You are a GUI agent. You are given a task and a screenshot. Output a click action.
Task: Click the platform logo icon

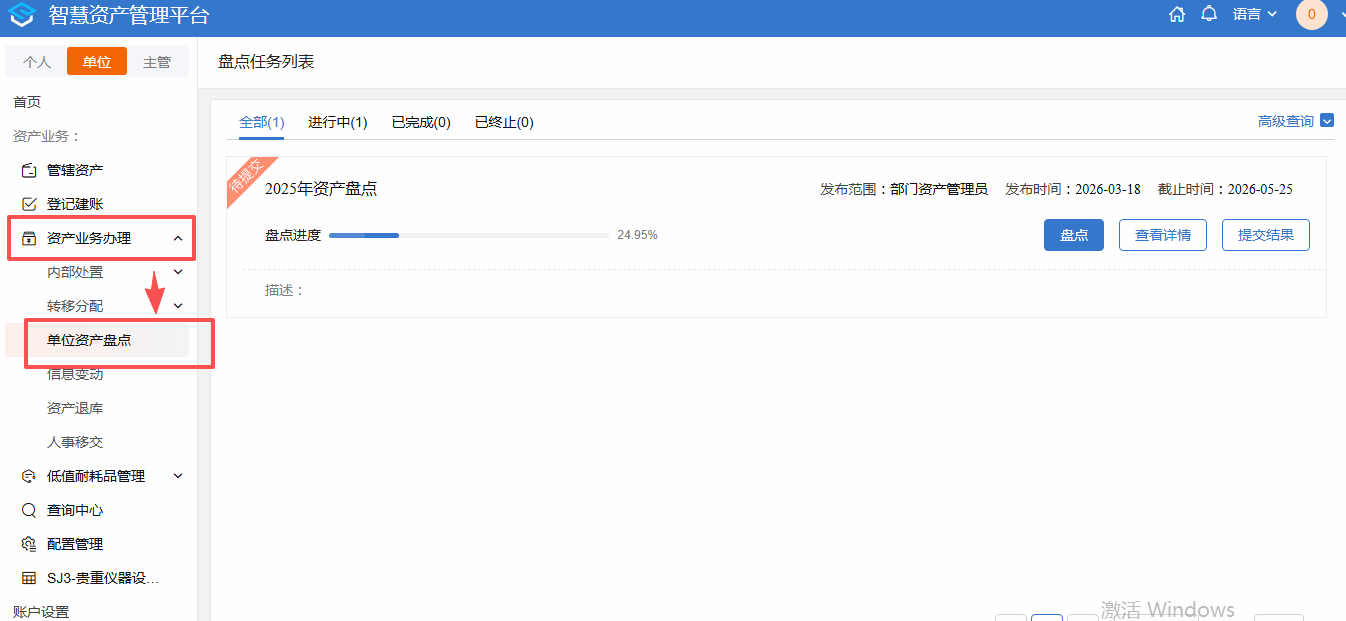pyautogui.click(x=22, y=15)
